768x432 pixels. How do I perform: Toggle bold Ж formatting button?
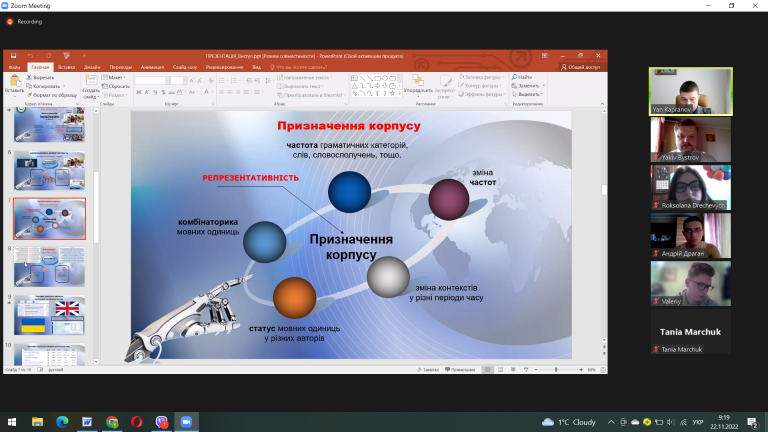click(139, 92)
